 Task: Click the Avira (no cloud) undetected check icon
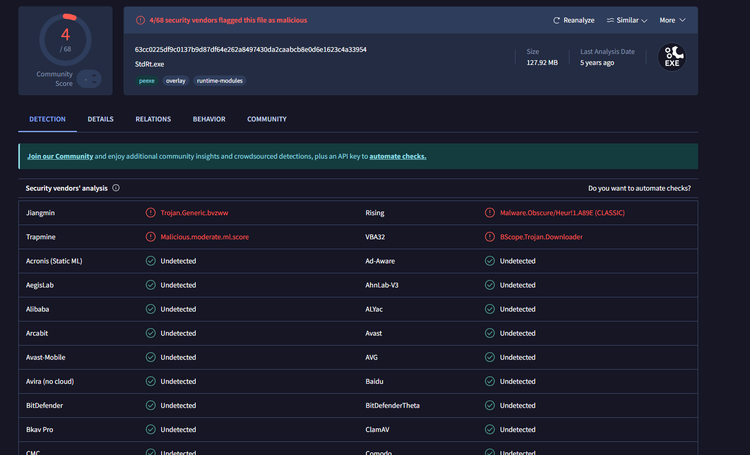[151, 381]
